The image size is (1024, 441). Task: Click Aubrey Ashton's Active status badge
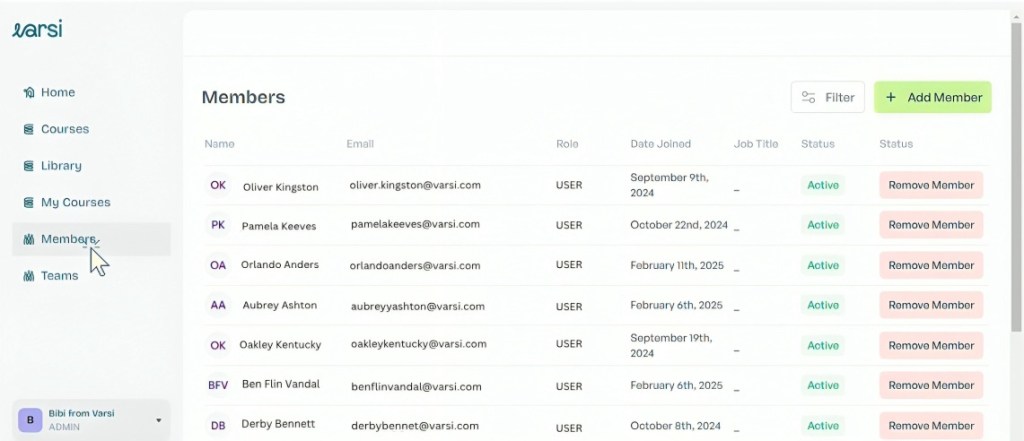coord(823,305)
